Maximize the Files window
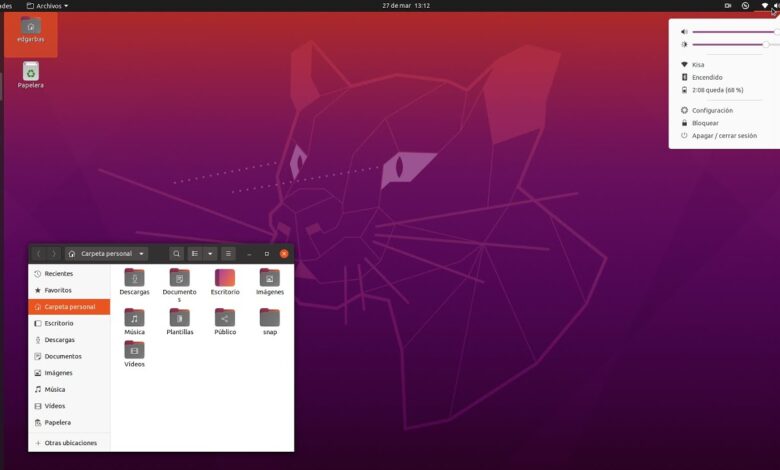This screenshot has width=780, height=470. [267, 254]
